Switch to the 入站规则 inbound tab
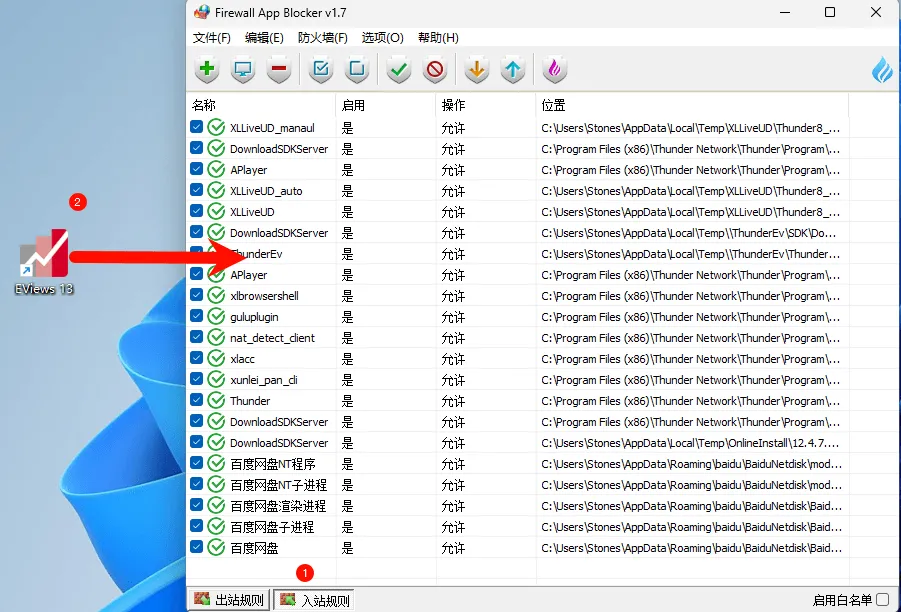 tap(314, 600)
